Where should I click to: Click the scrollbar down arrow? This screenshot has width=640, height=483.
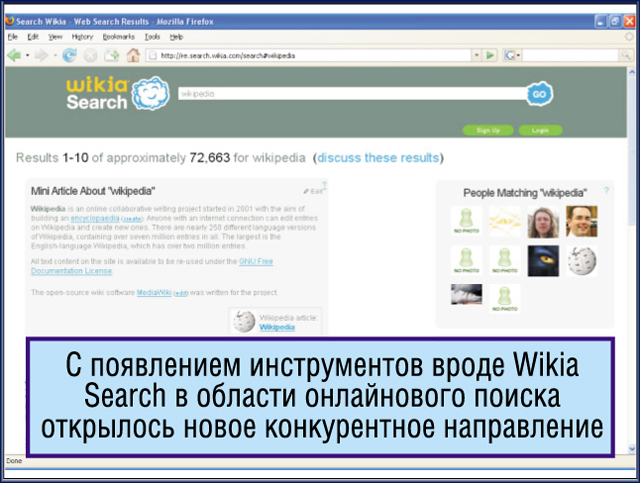[x=632, y=449]
